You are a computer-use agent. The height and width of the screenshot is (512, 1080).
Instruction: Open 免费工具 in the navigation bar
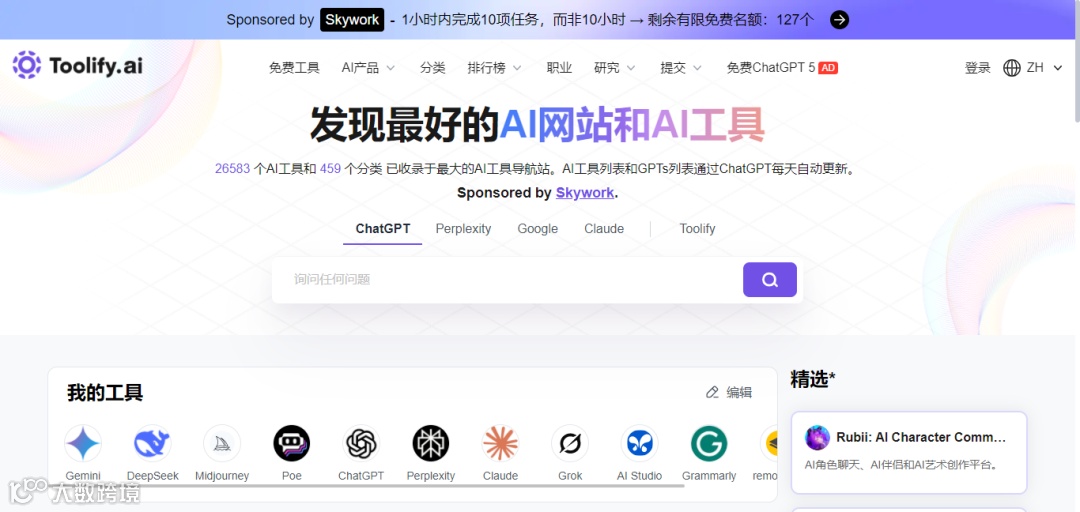(294, 68)
